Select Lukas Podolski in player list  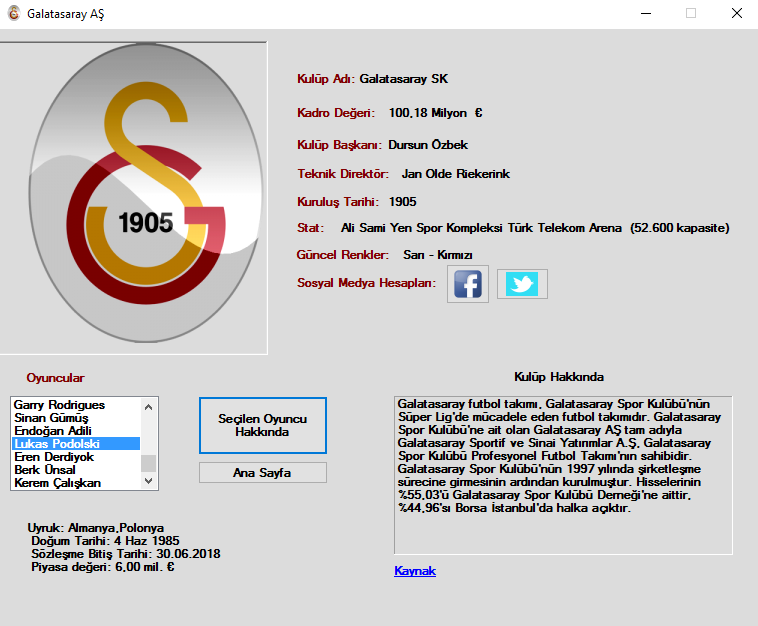(76, 444)
